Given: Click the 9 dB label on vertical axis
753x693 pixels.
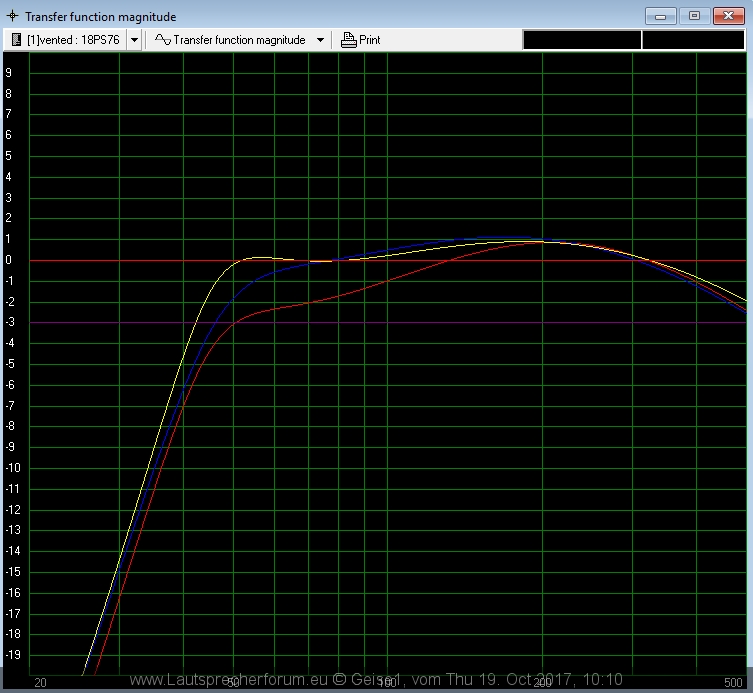Looking at the screenshot, I should pos(9,72).
